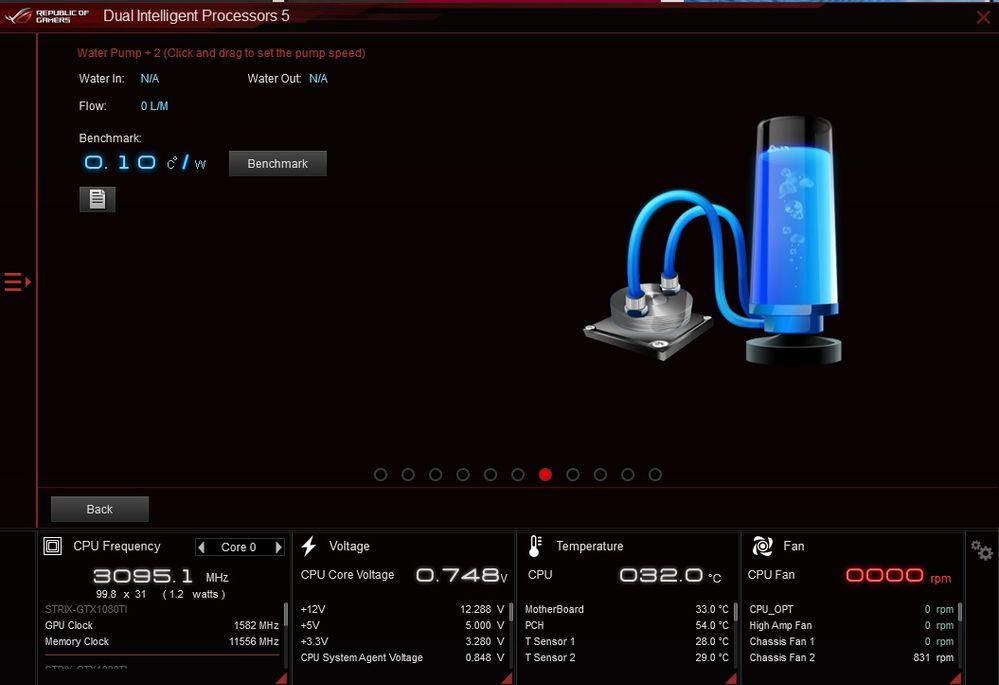Click the GPU Clock 1582 MHz row

point(162,626)
